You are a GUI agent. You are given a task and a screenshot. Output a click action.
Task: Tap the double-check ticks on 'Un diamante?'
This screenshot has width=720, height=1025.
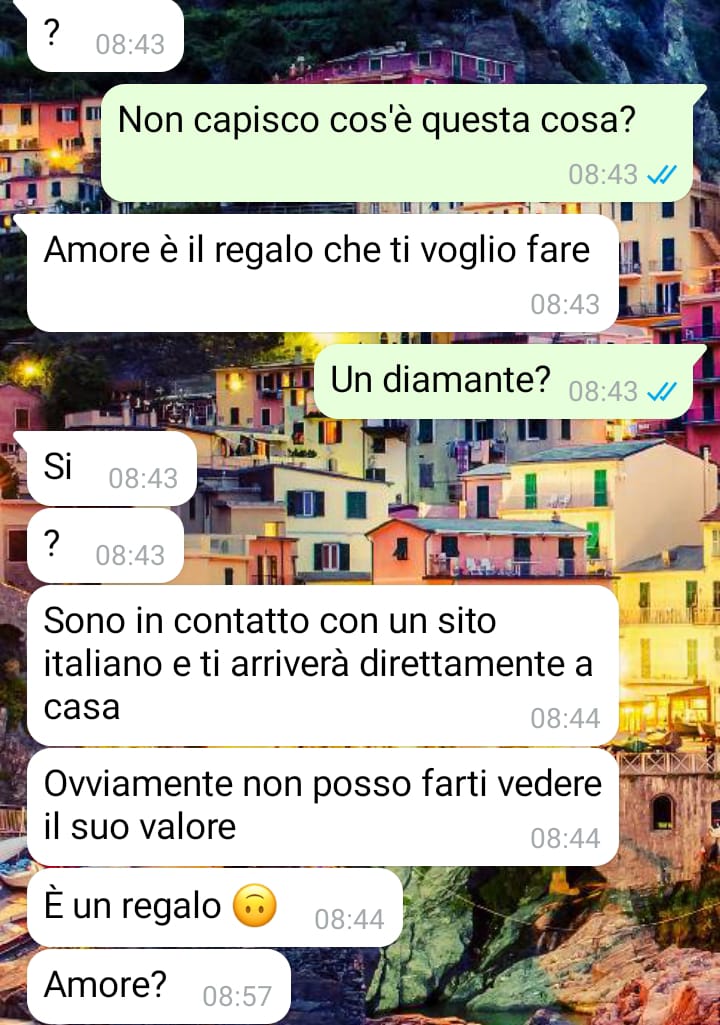662,392
